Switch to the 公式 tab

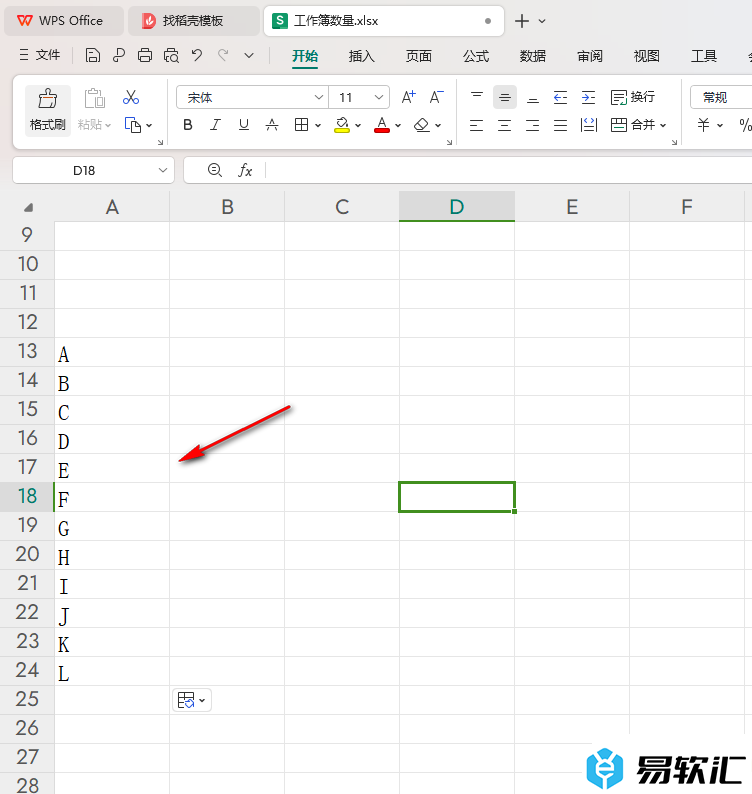point(476,56)
